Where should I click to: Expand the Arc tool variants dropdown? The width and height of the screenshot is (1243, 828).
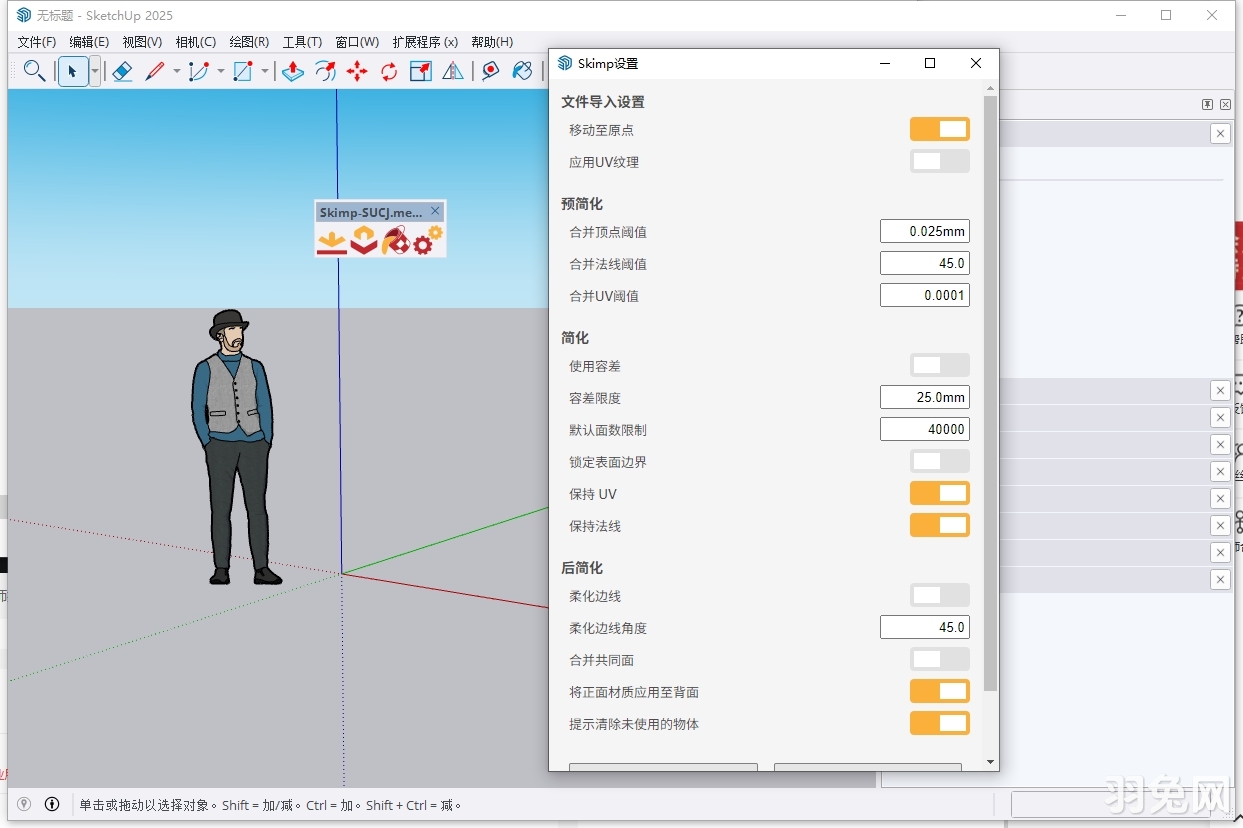222,71
